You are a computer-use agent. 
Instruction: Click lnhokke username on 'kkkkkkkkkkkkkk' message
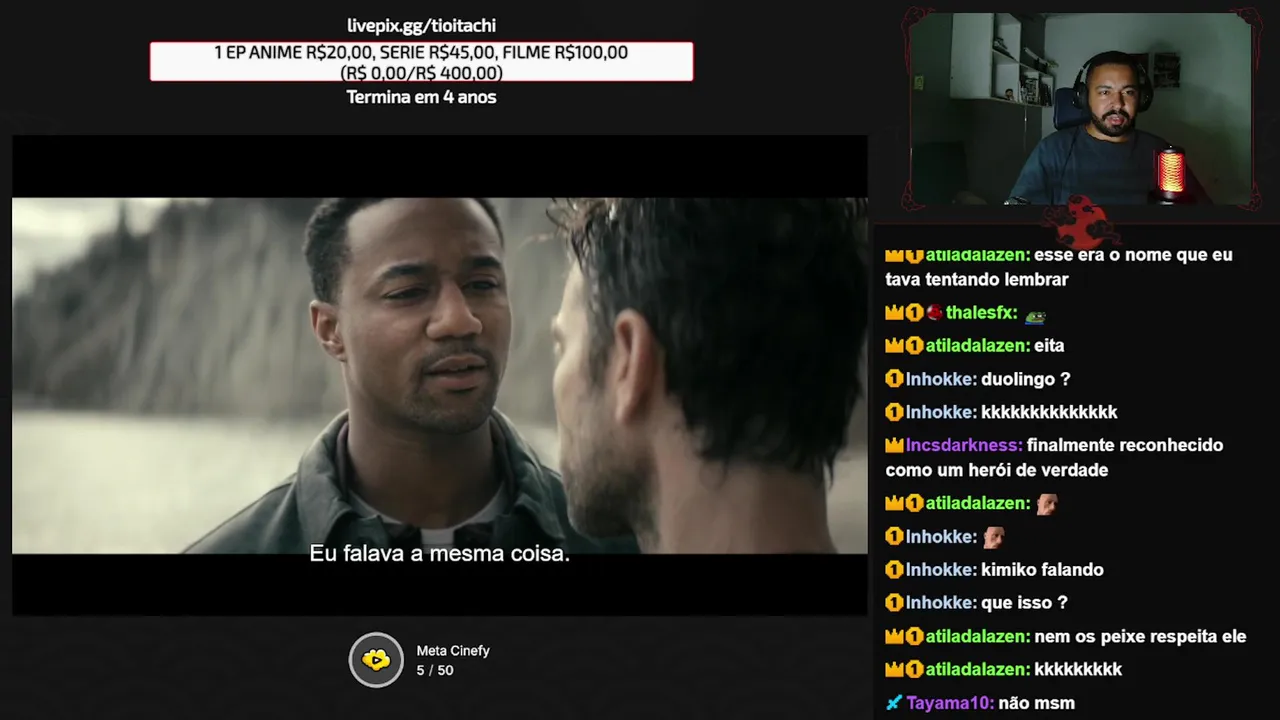(941, 412)
